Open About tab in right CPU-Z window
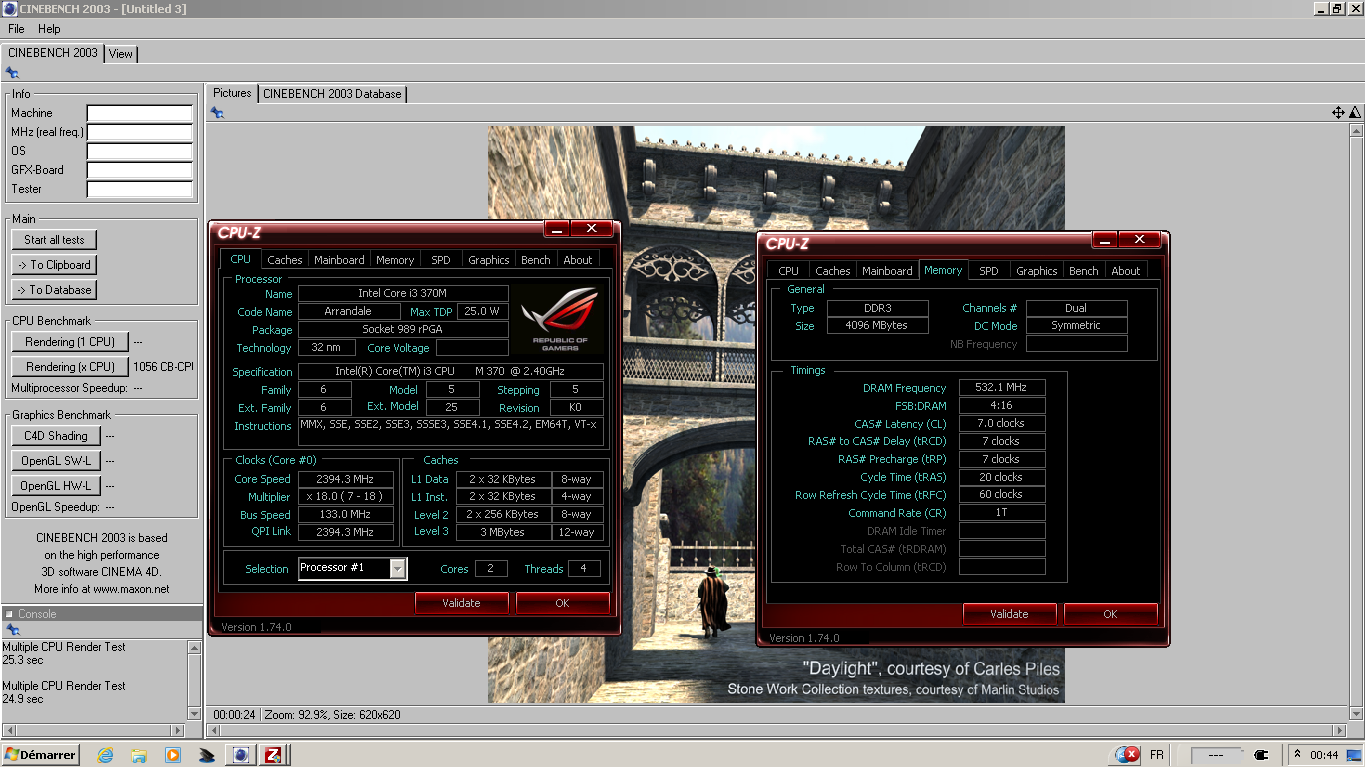 click(1126, 271)
